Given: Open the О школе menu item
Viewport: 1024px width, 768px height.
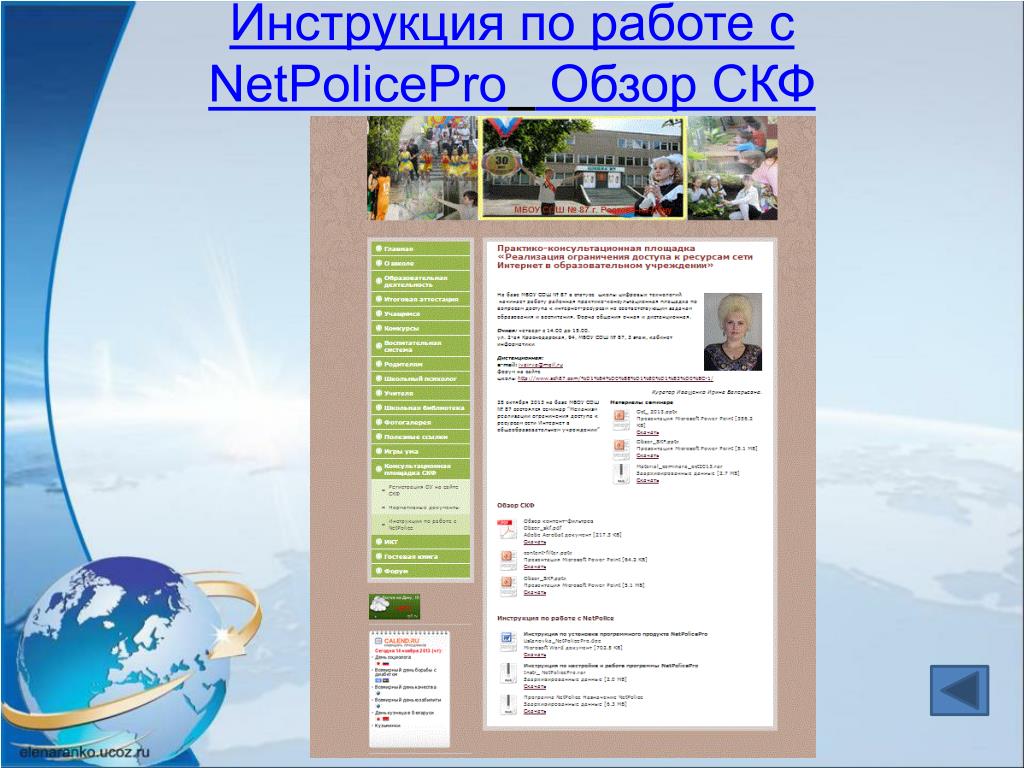Looking at the screenshot, I should click(421, 263).
